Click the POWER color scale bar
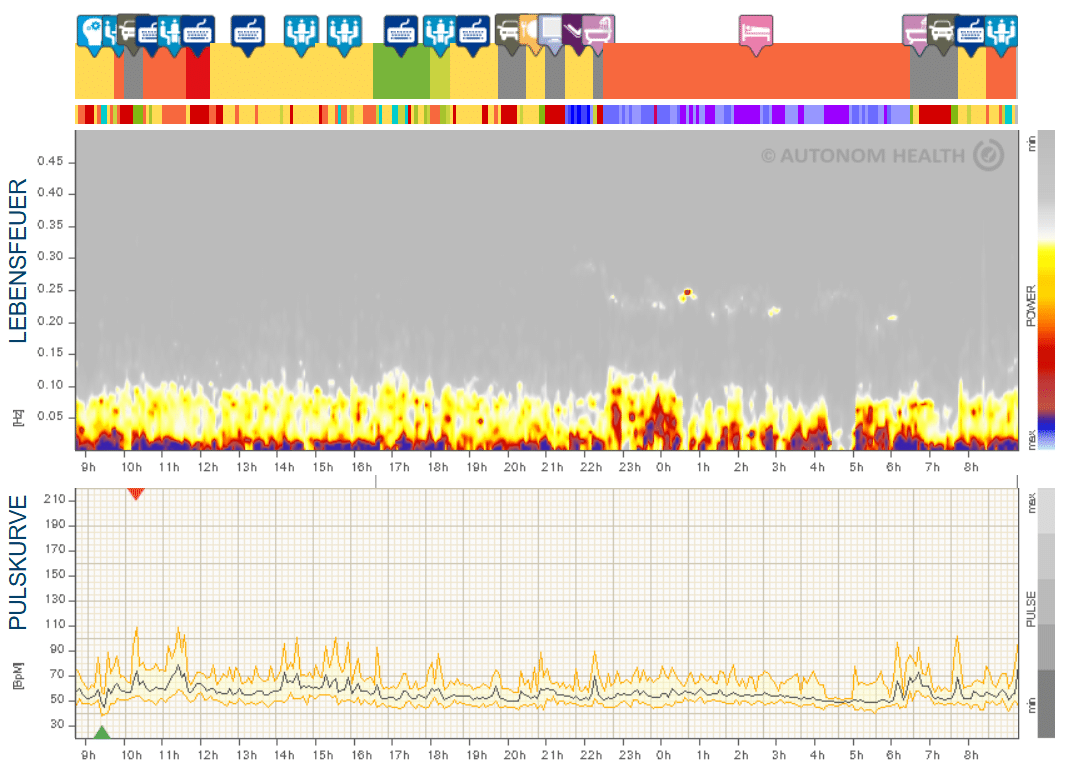The width and height of the screenshot is (1072, 767). (x=1046, y=290)
